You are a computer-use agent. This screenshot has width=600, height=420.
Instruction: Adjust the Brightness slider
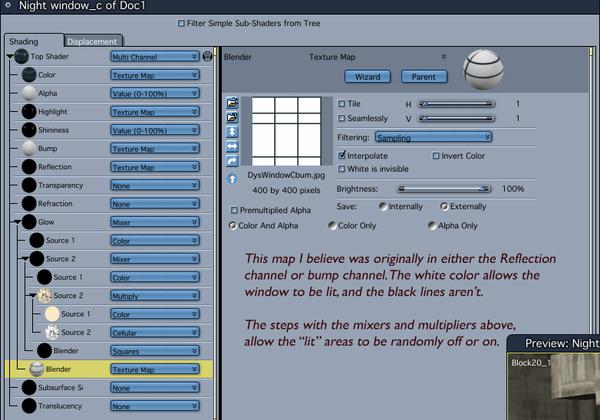coord(444,189)
